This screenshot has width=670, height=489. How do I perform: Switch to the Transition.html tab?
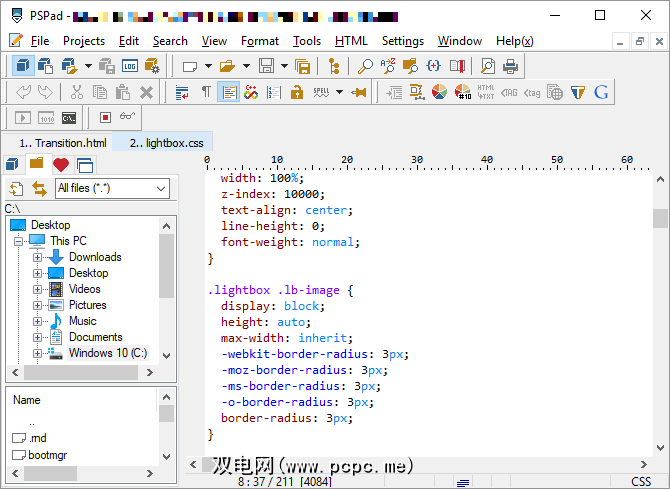coord(62,143)
